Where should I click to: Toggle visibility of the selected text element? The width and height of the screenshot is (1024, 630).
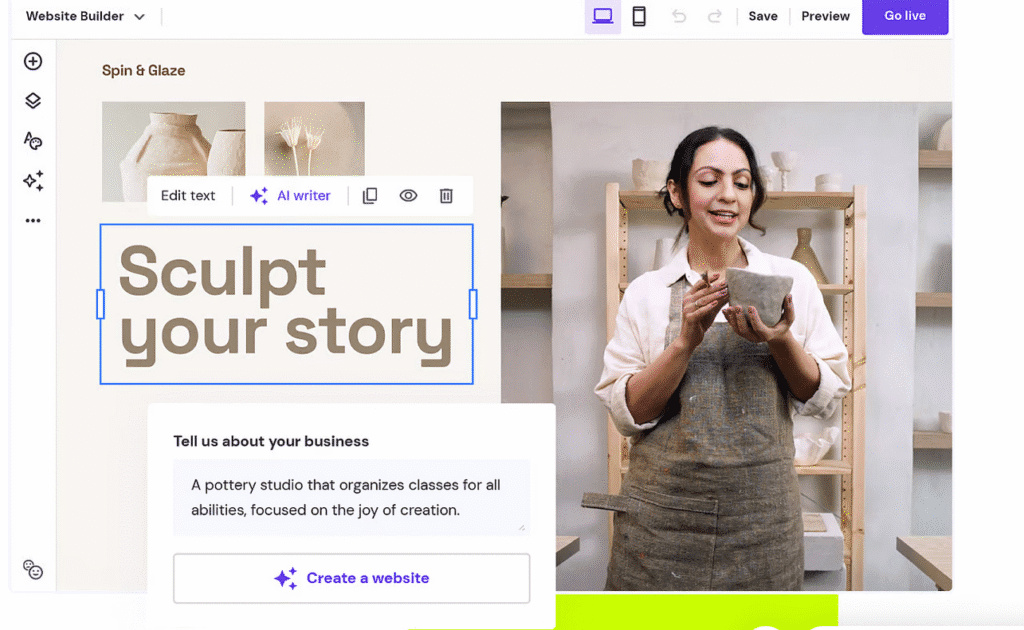click(408, 196)
